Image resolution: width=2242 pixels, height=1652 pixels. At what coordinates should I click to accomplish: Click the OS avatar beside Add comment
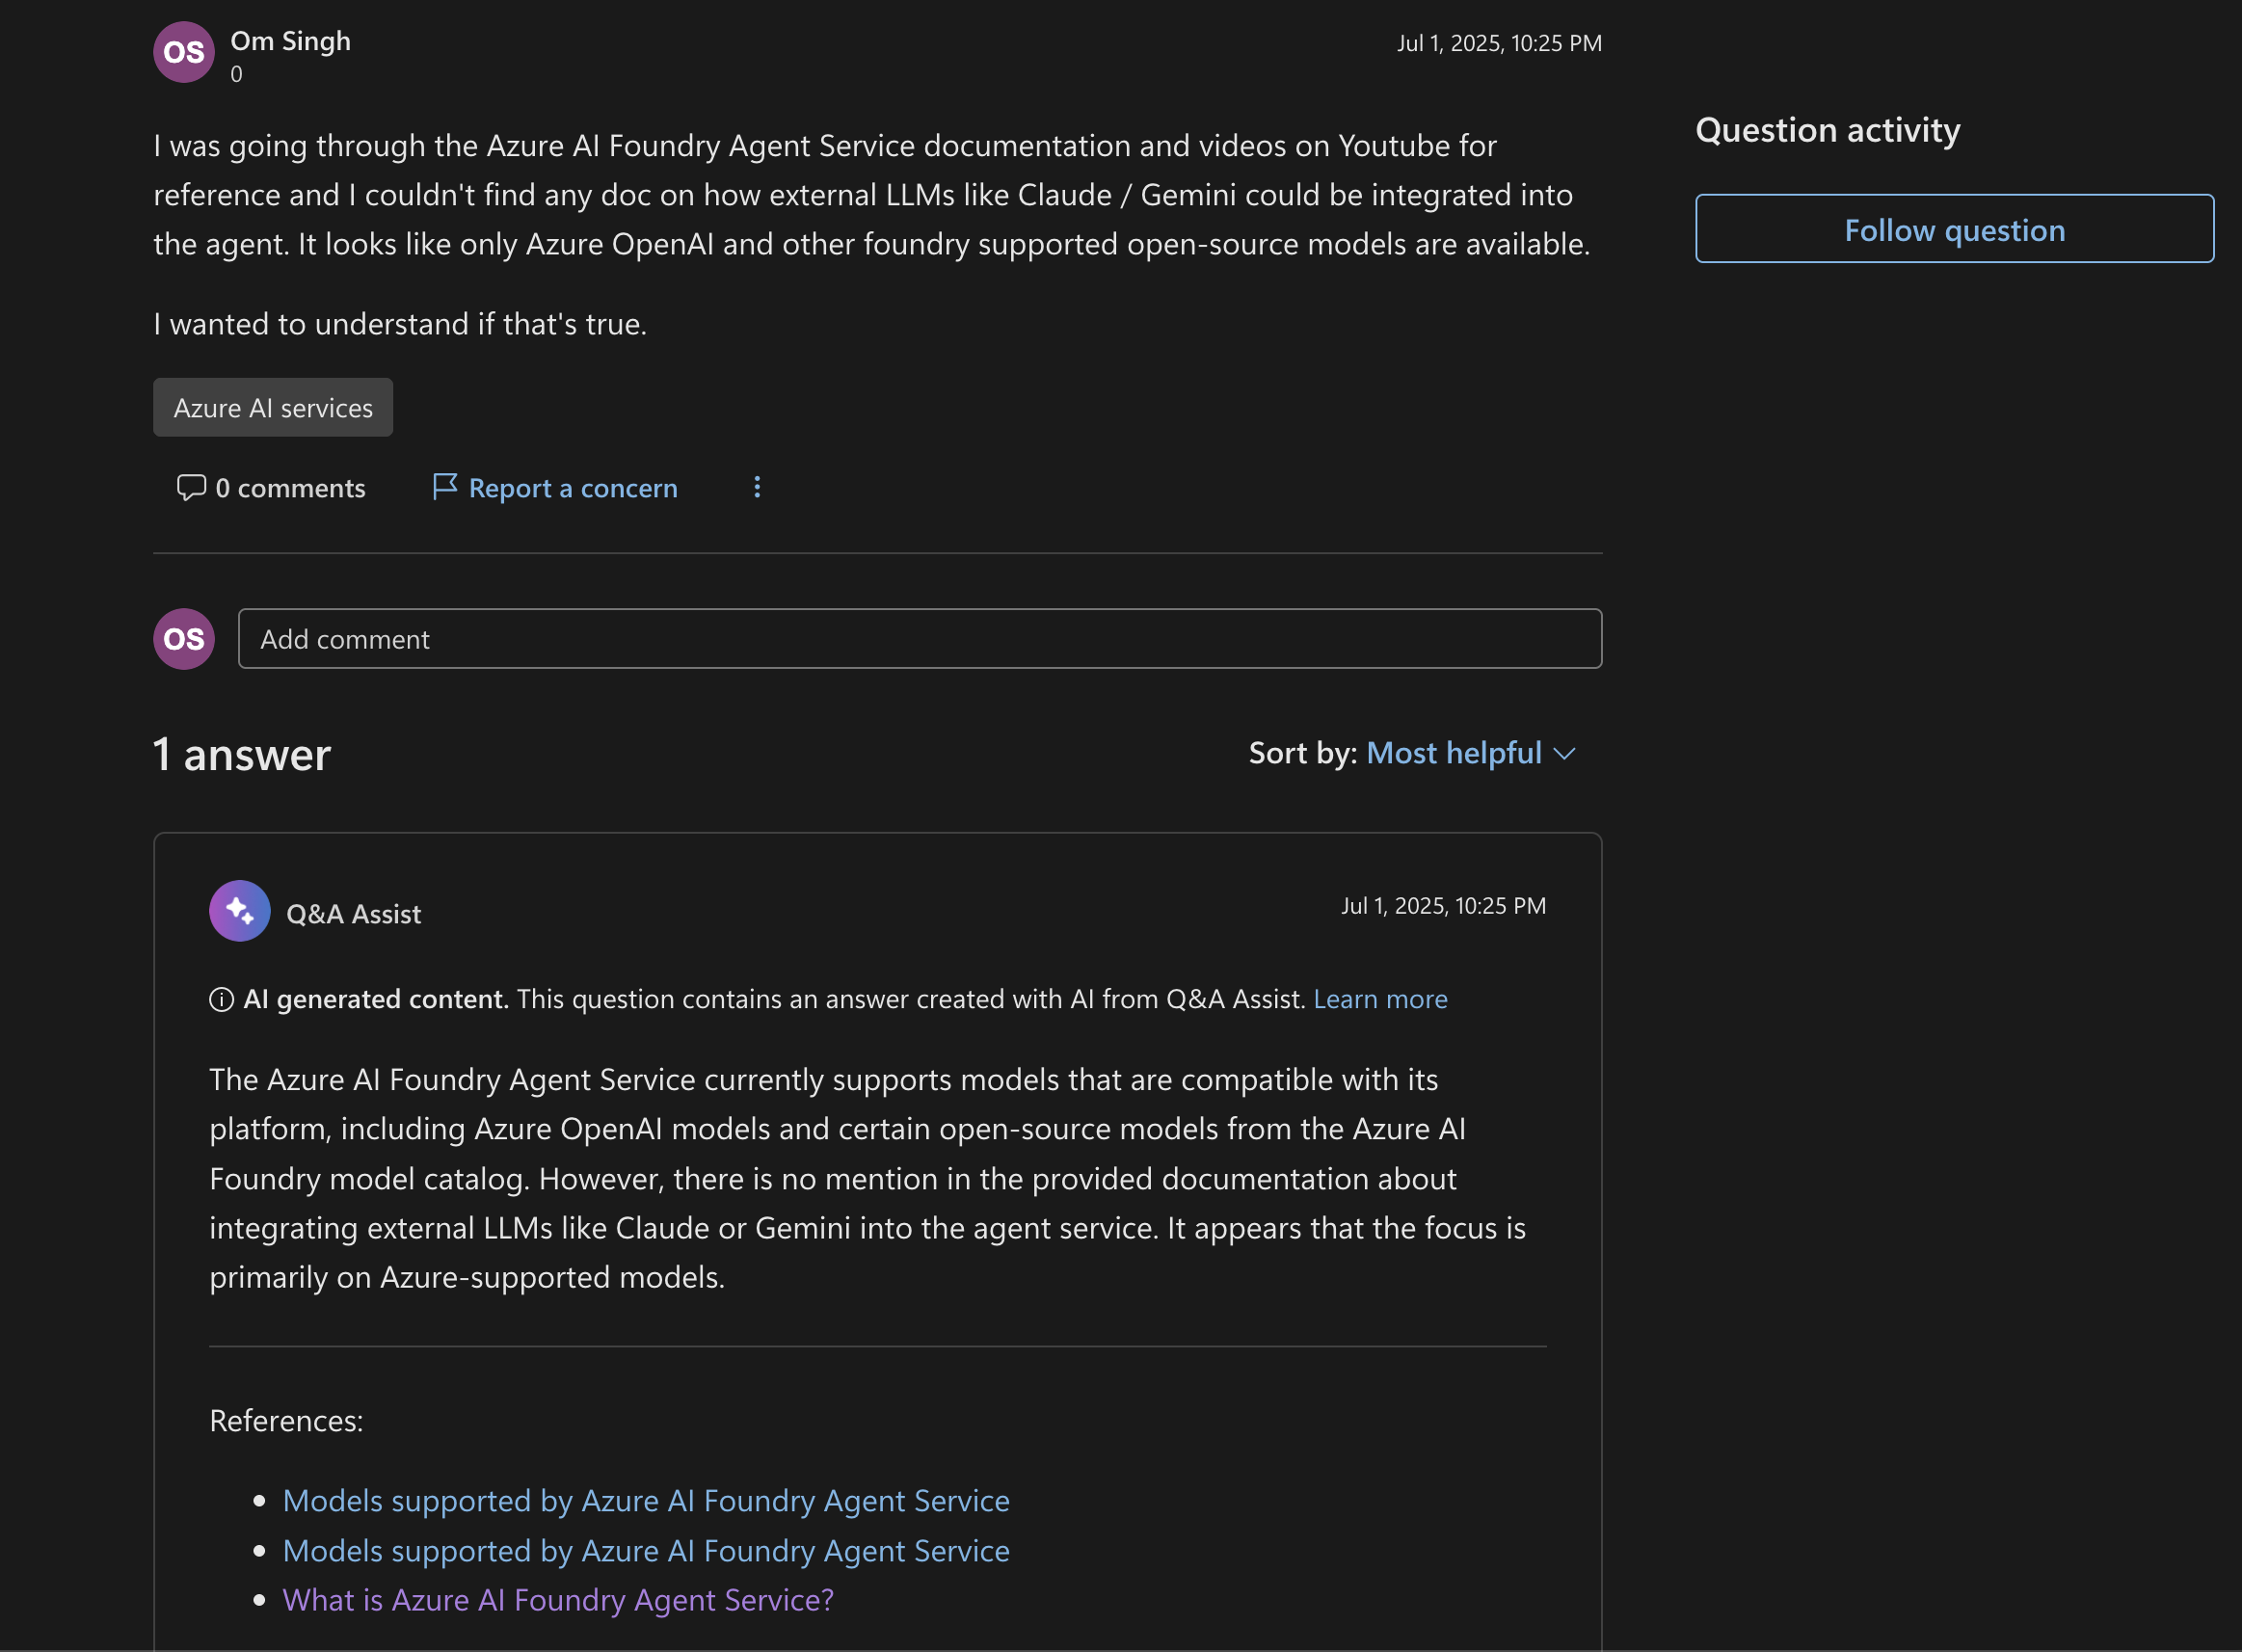(x=184, y=639)
